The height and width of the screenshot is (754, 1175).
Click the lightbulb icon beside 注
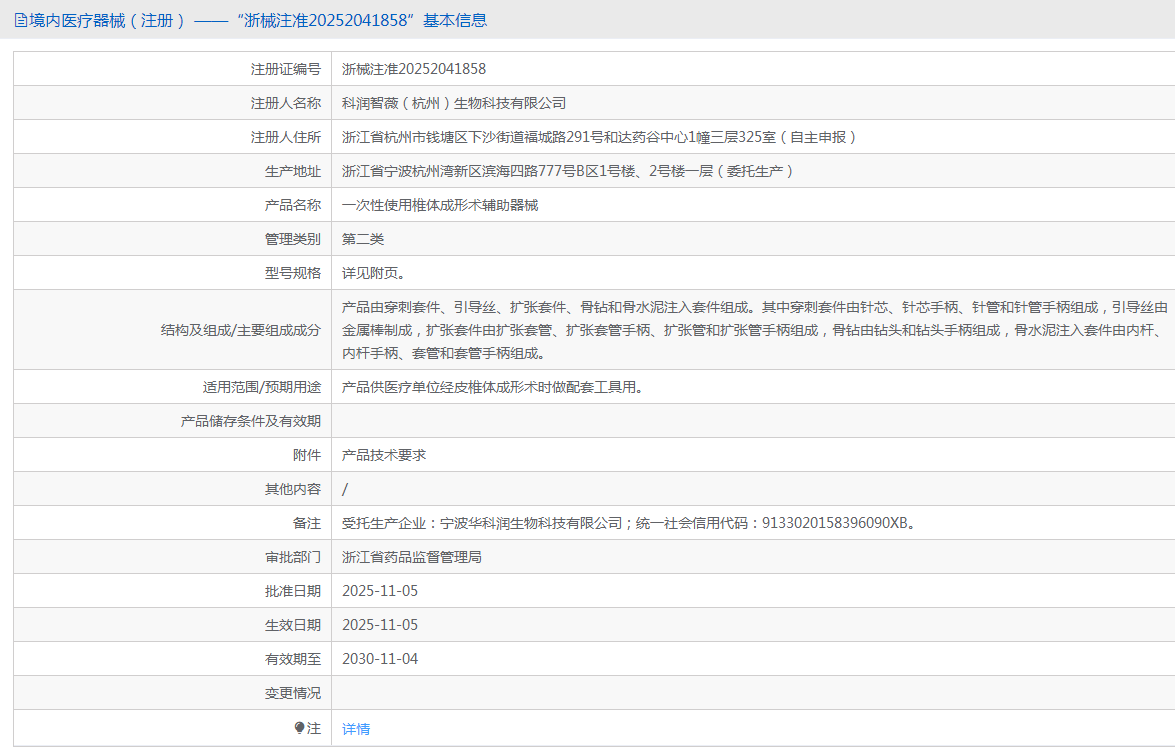pyautogui.click(x=299, y=729)
